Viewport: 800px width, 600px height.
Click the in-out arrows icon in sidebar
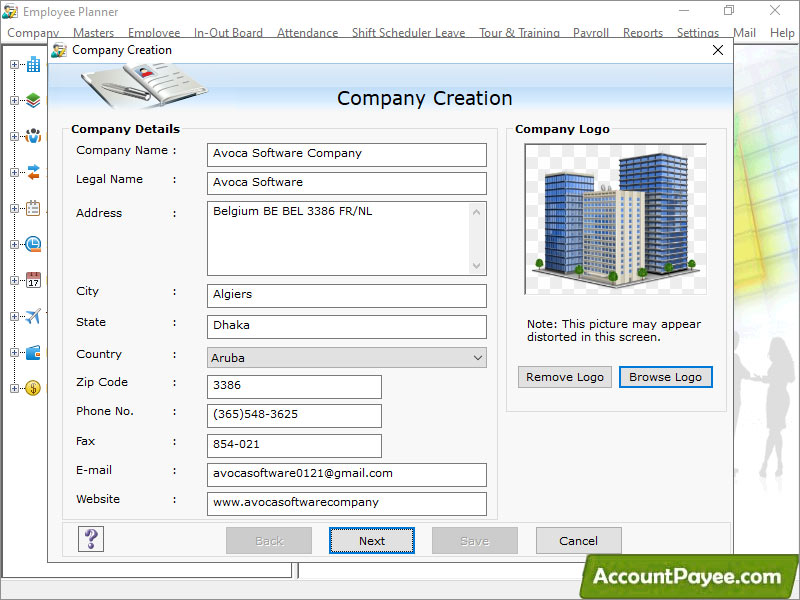33,172
